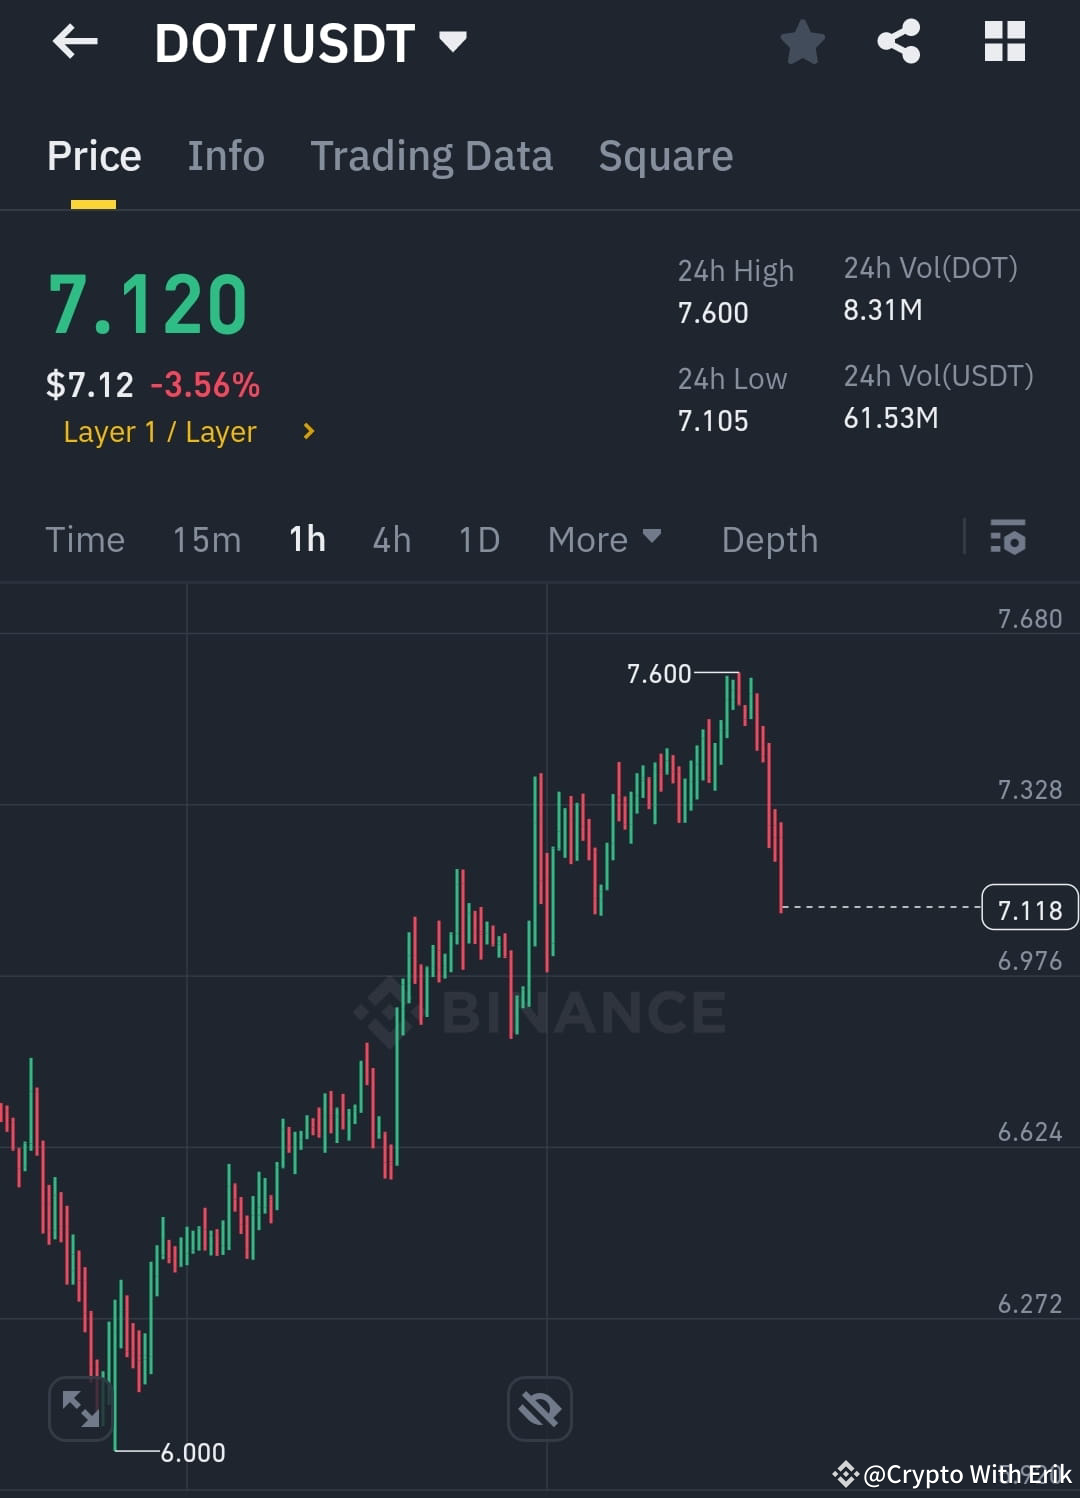The image size is (1080, 1498).
Task: Toggle the hide-orders eye icon on chart
Action: click(539, 1407)
